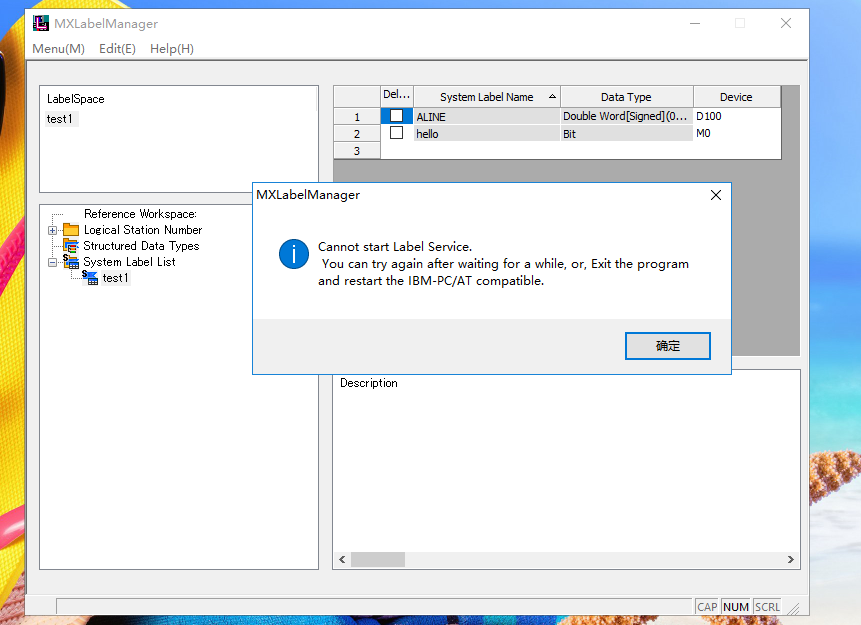The height and width of the screenshot is (625, 861).
Task: Open the Help(H) menu
Action: [x=172, y=49]
